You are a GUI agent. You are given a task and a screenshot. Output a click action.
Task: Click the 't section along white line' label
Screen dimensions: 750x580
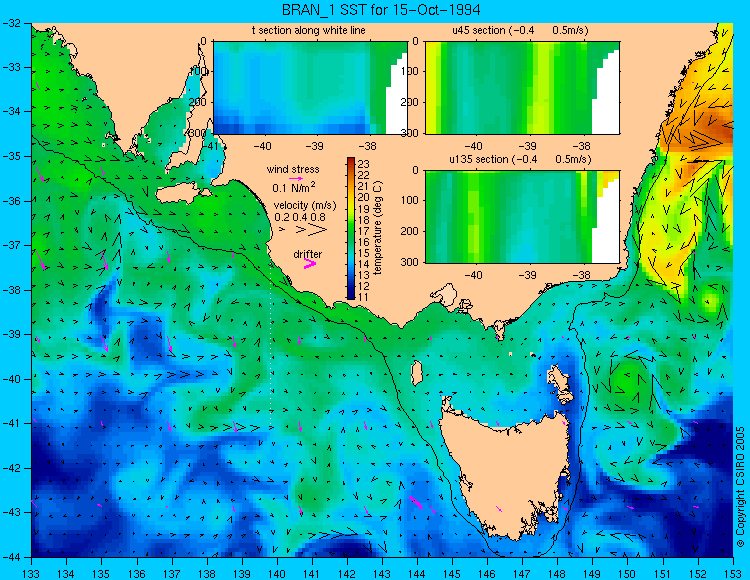point(309,30)
